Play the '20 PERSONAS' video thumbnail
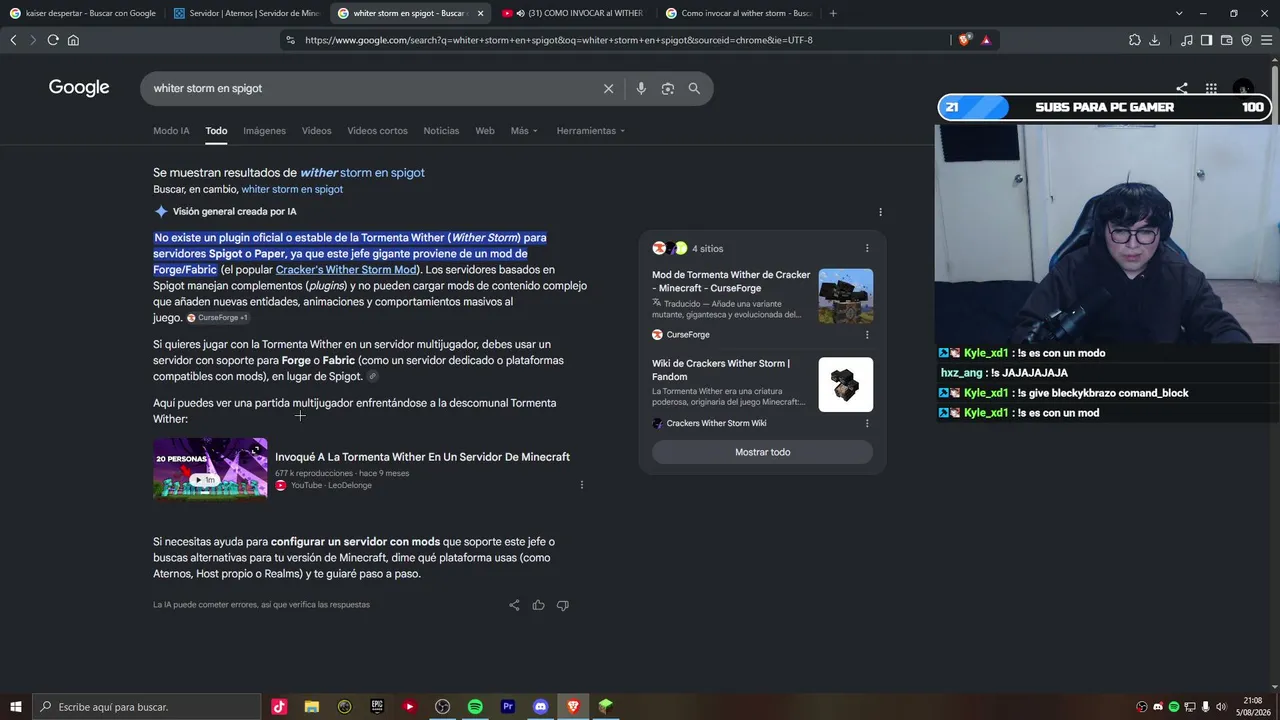Viewport: 1280px width, 720px height. click(210, 468)
